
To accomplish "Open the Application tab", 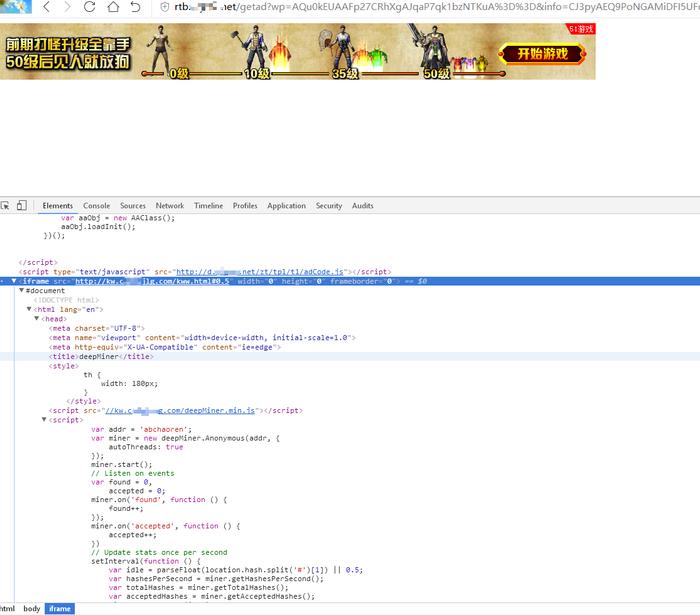I will coord(287,206).
